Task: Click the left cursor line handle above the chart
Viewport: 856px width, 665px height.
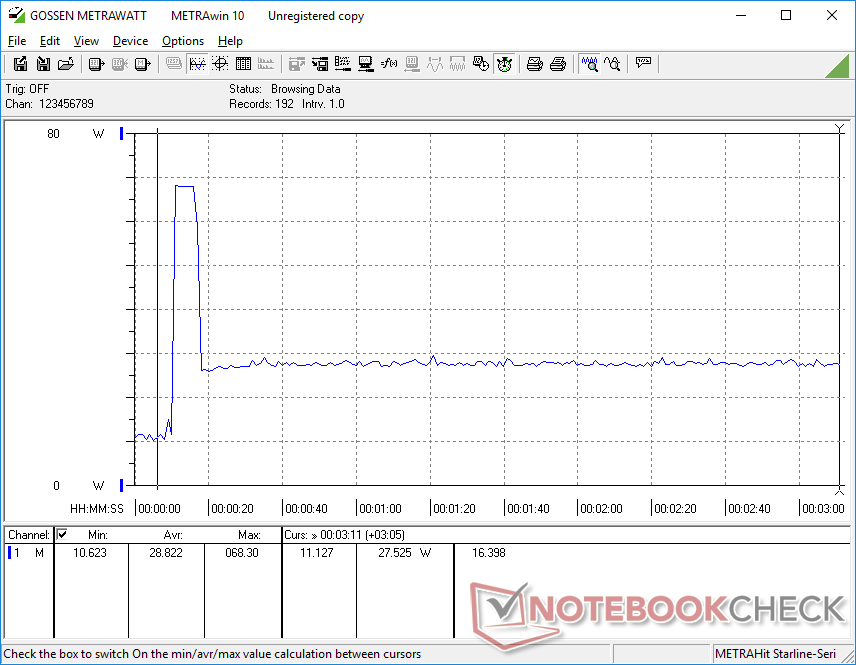Action: 158,130
